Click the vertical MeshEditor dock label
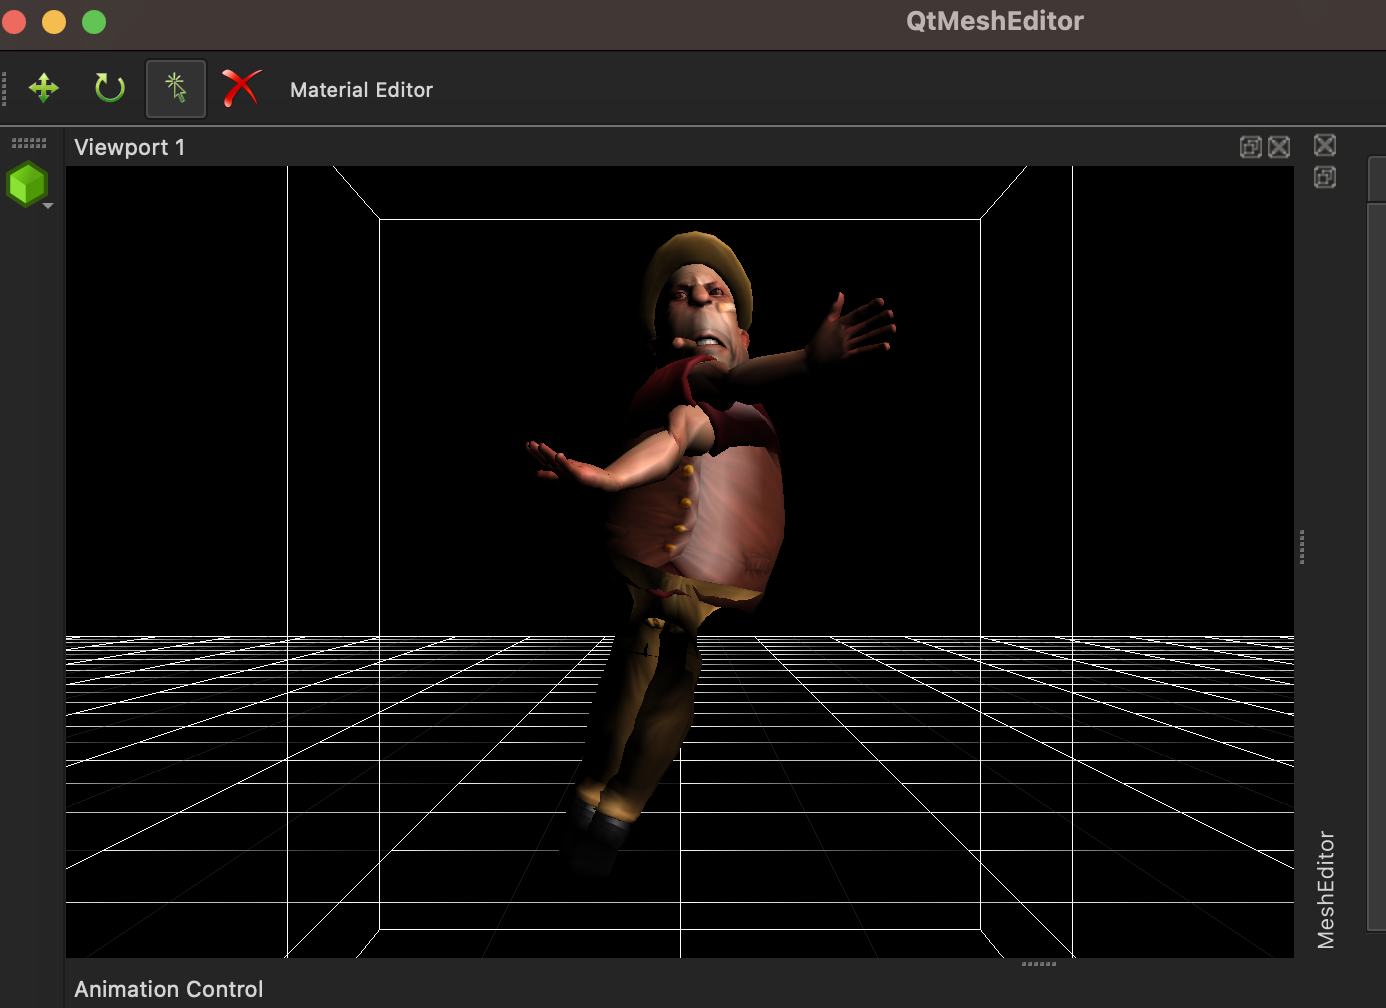This screenshot has width=1386, height=1008. (1326, 890)
